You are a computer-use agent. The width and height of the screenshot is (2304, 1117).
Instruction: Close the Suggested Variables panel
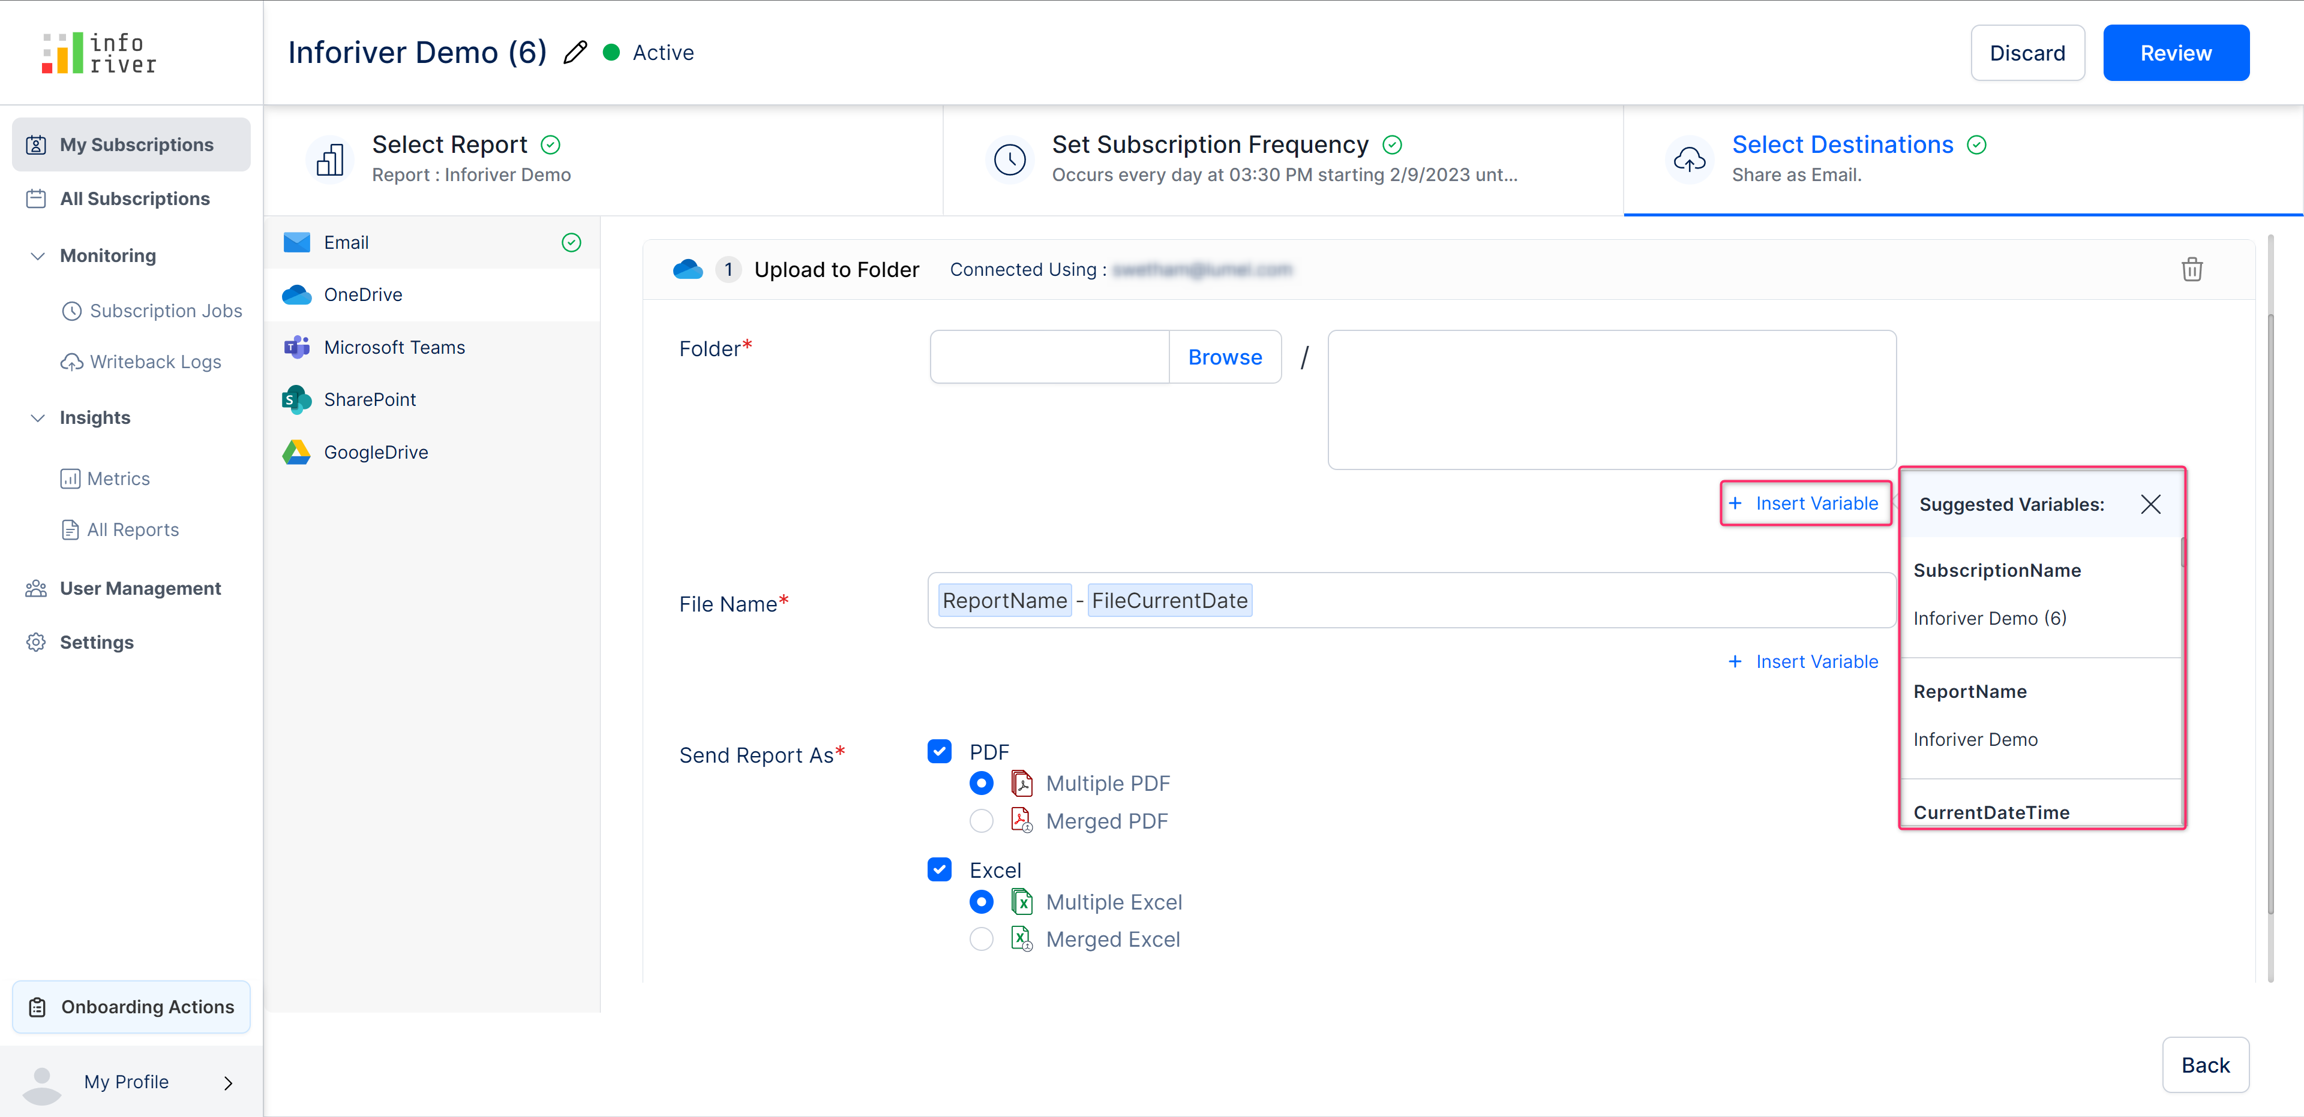2150,504
